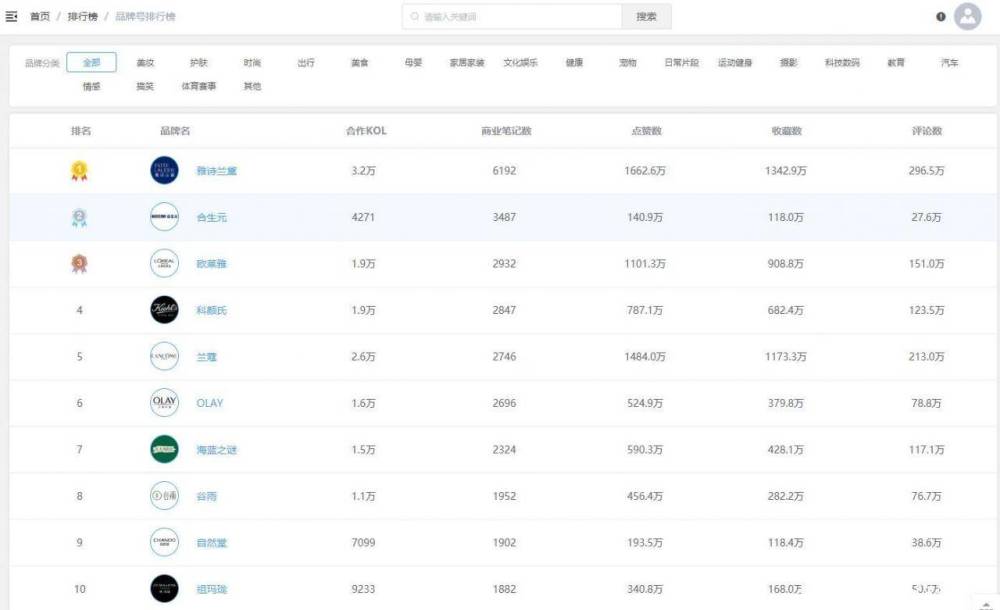Filter by 宠物 category
This screenshot has height=610, width=1000.
coord(628,63)
